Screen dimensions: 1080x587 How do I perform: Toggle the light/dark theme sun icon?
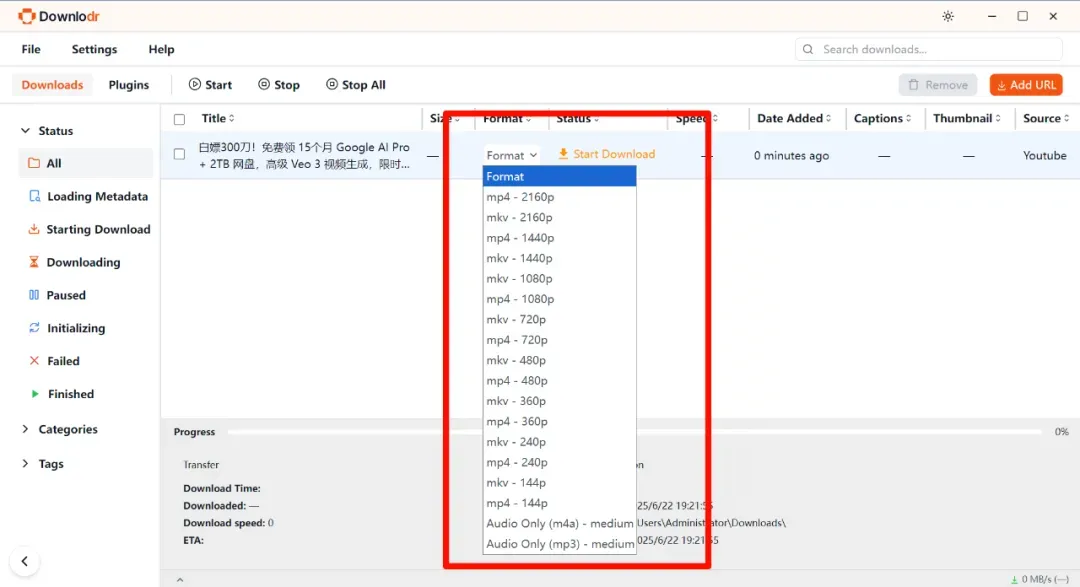948,16
